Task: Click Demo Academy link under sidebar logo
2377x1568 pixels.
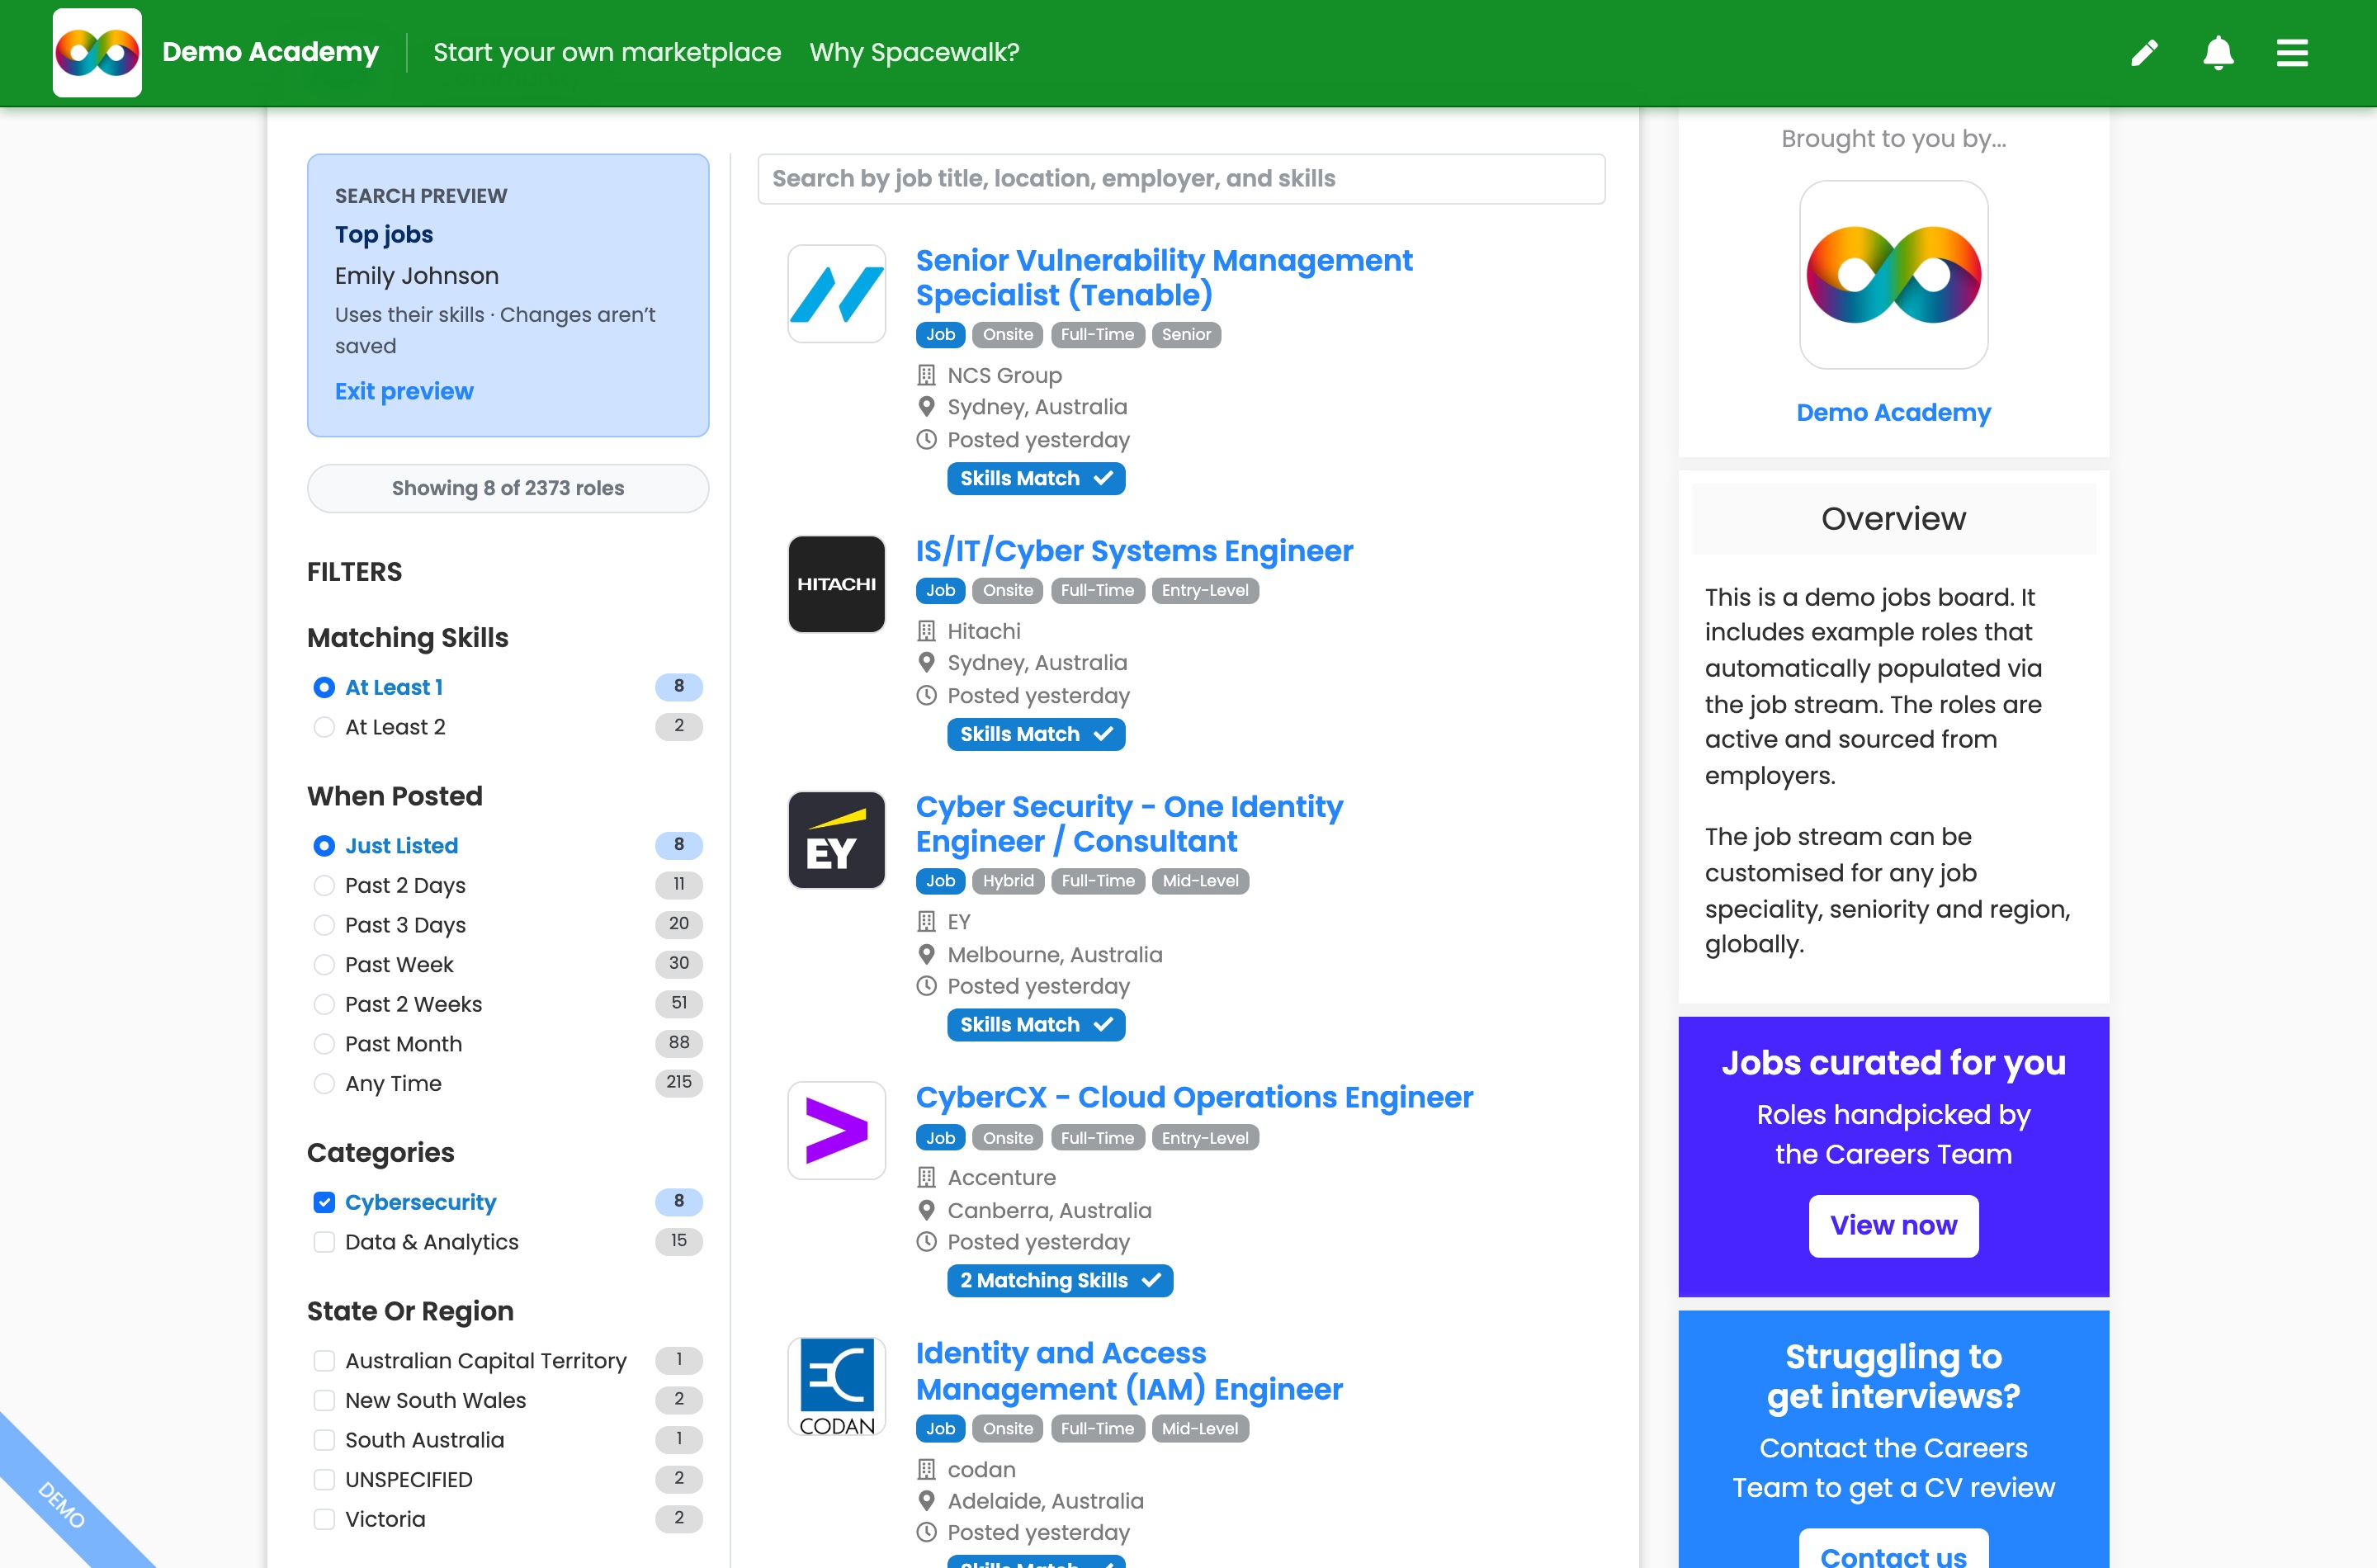Action: (x=1893, y=412)
